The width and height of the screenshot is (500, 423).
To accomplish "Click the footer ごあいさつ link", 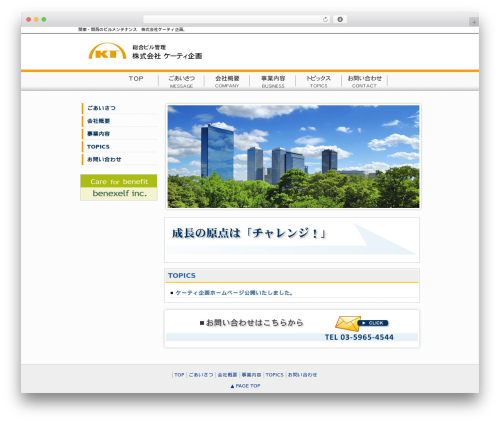I will [201, 375].
